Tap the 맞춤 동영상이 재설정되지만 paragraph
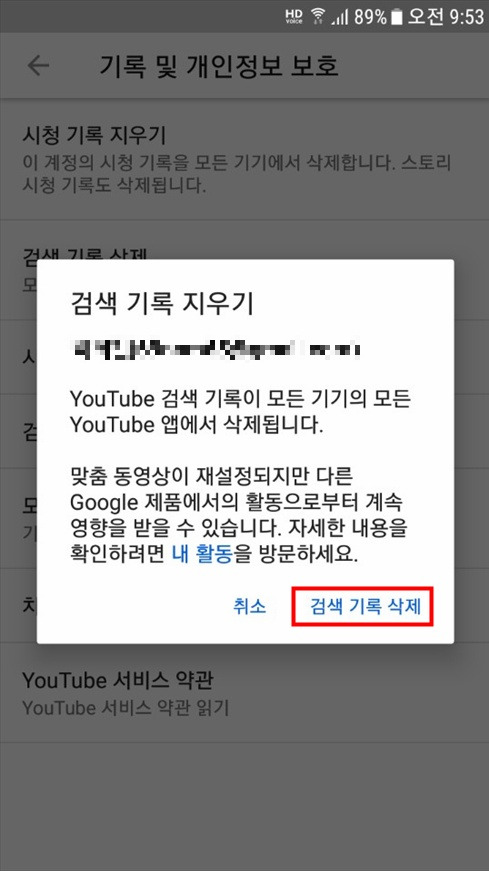 (239, 515)
